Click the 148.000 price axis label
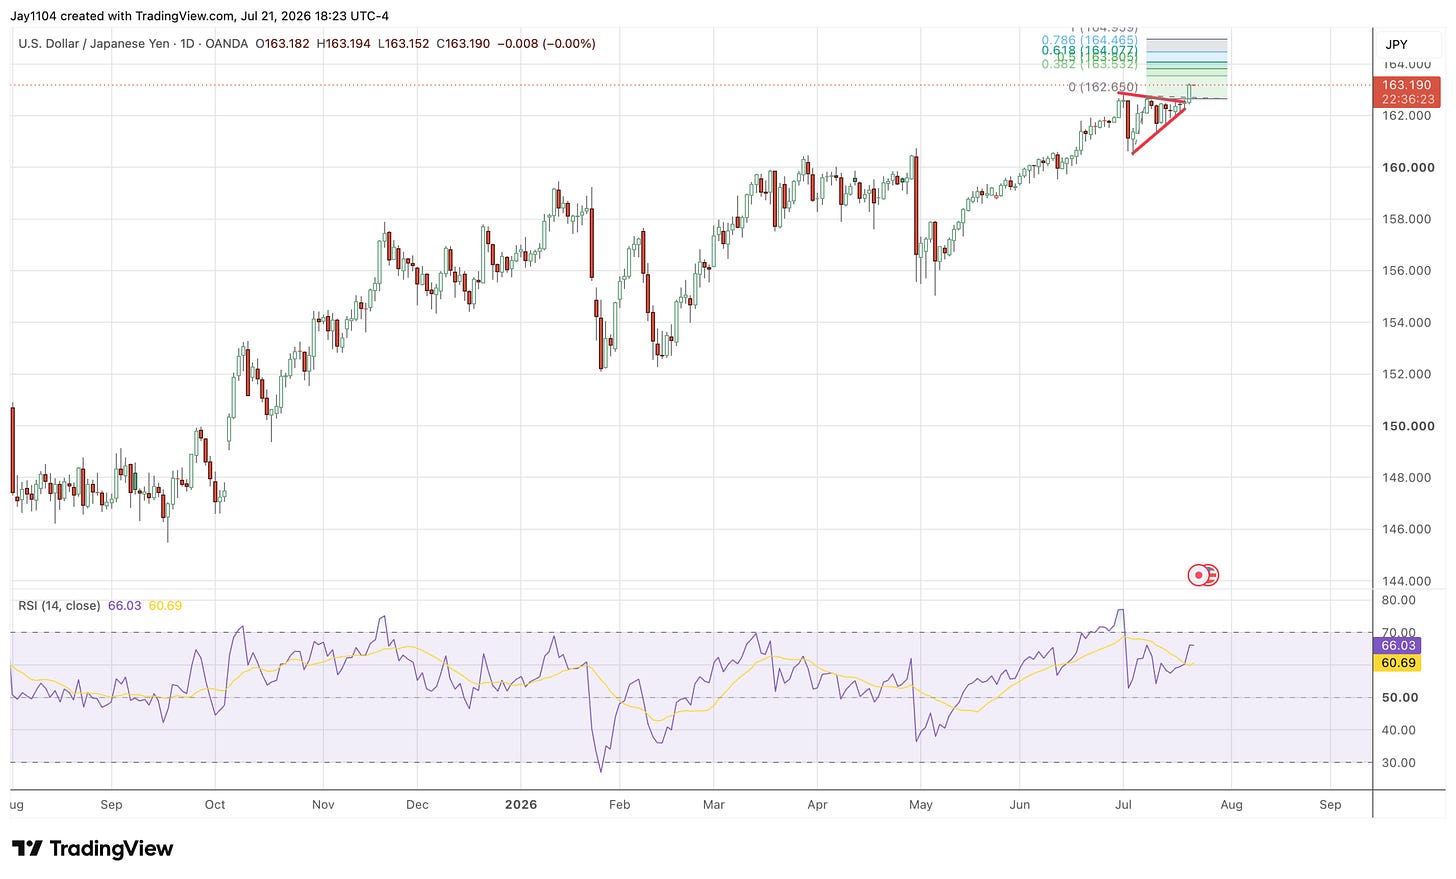1456x879 pixels. [x=1407, y=478]
